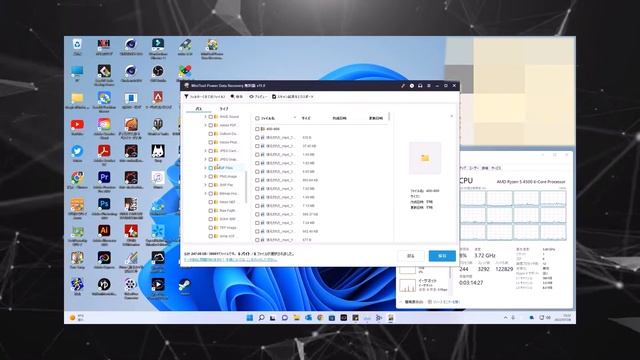Click the key (register) icon in MiniTool title bar
This screenshot has width=640, height=360.
click(403, 86)
